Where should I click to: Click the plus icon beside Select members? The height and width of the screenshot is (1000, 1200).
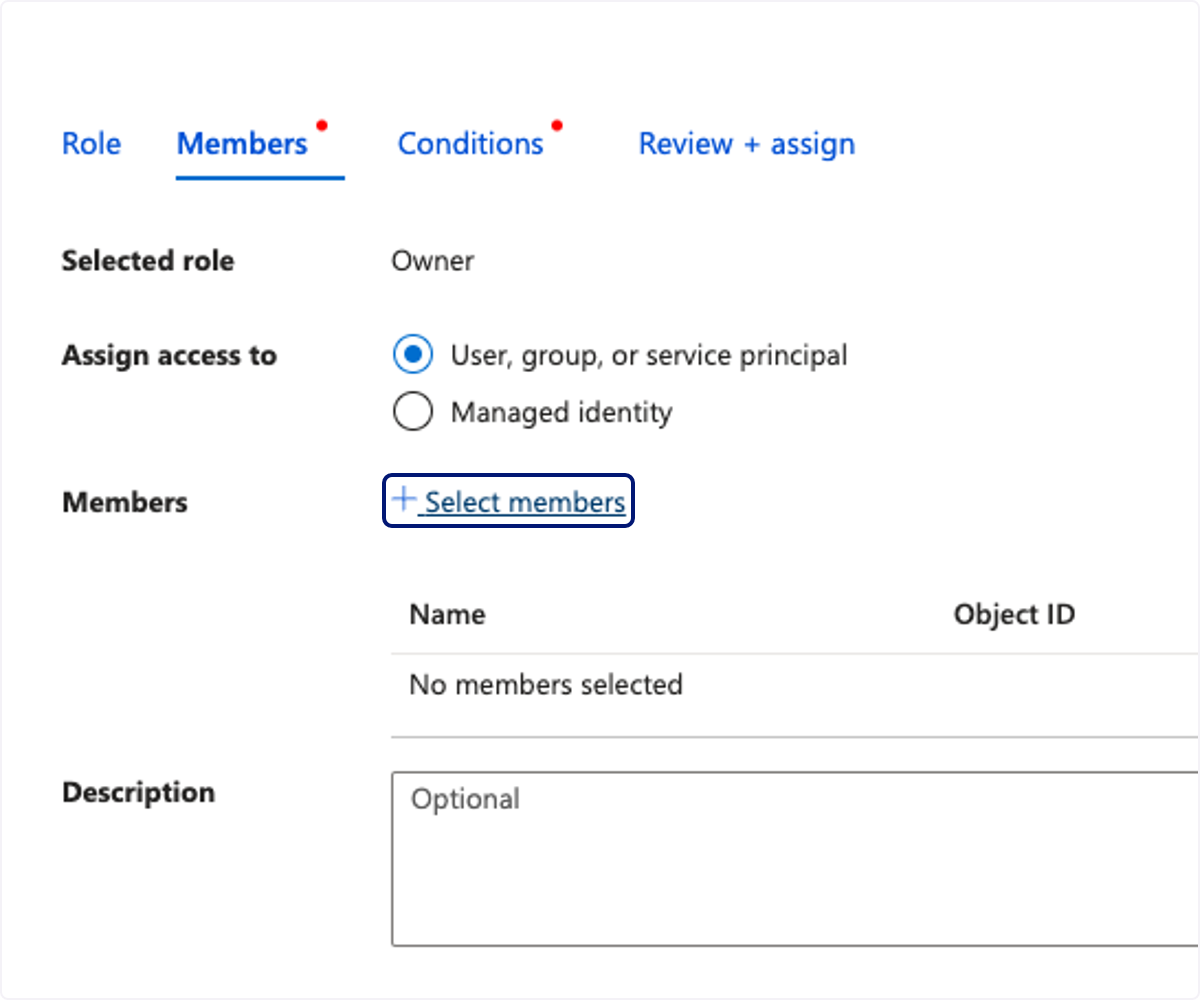coord(403,500)
